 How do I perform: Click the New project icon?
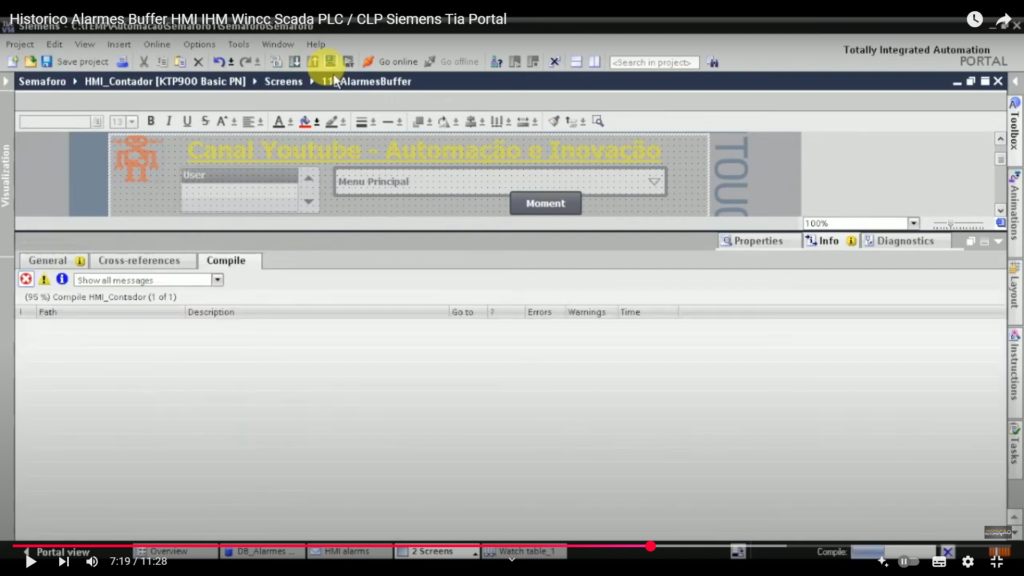click(x=12, y=62)
